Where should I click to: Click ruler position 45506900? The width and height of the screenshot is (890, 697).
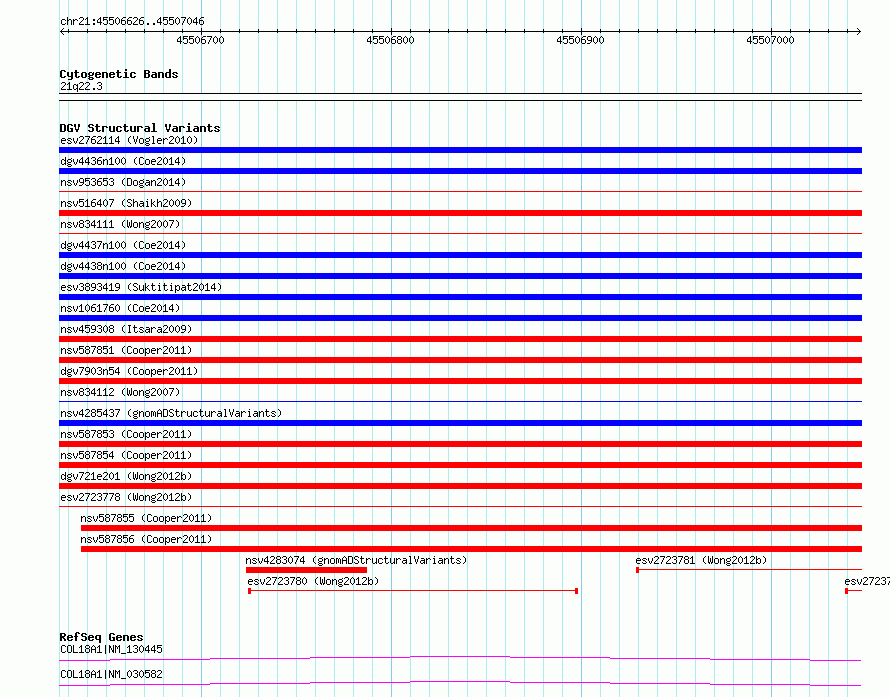(x=580, y=40)
